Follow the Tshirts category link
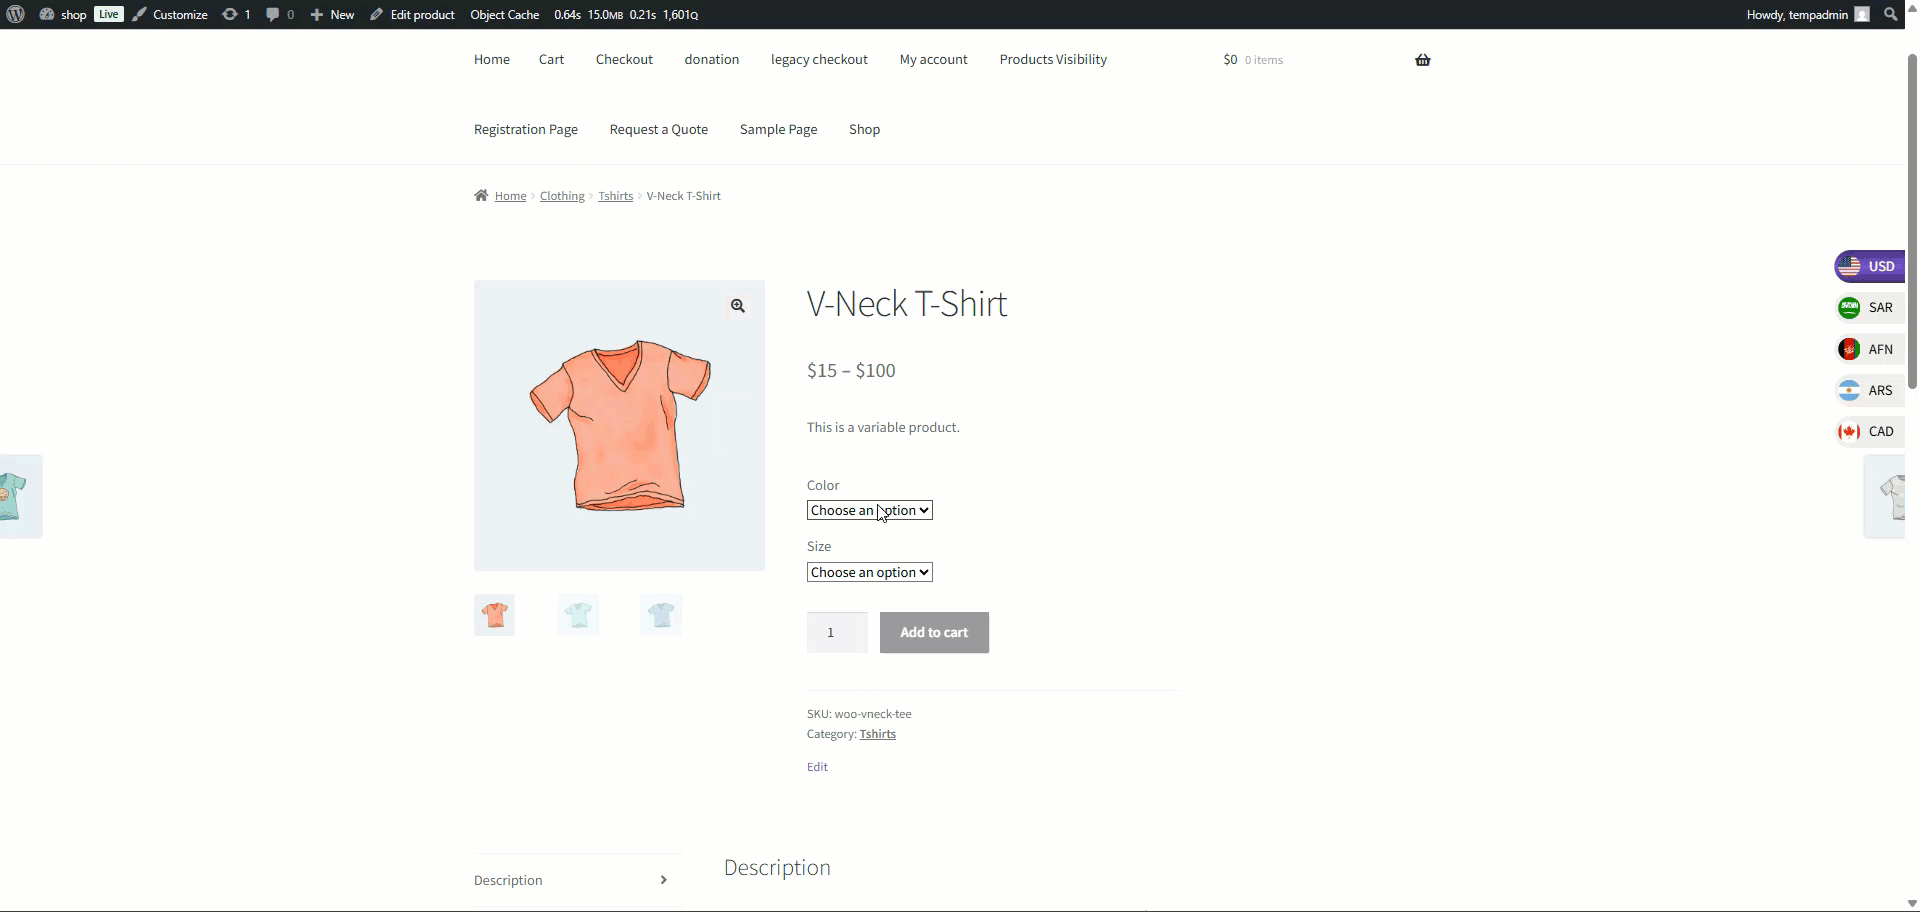The image size is (1920, 912). 877,734
